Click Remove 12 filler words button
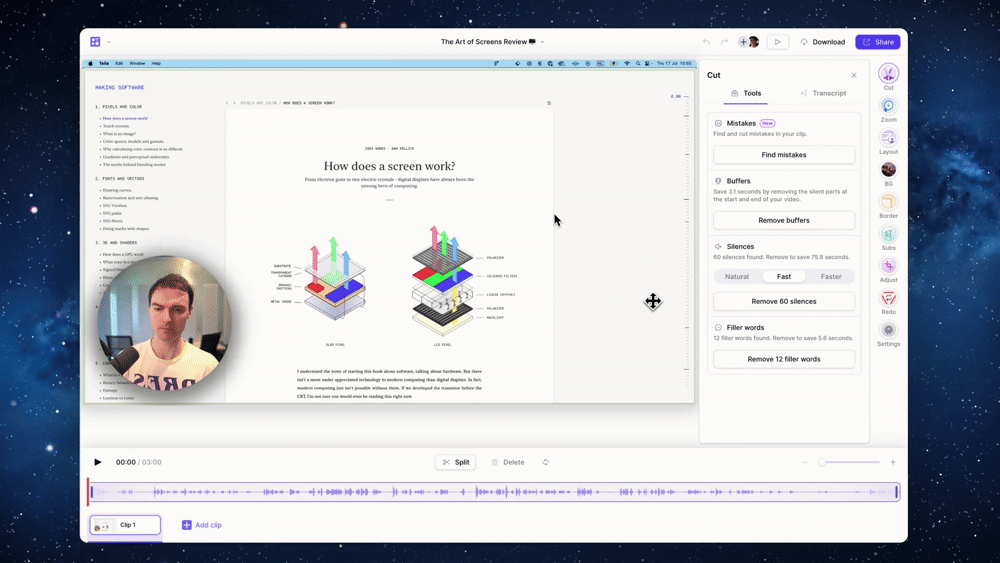 pos(784,359)
